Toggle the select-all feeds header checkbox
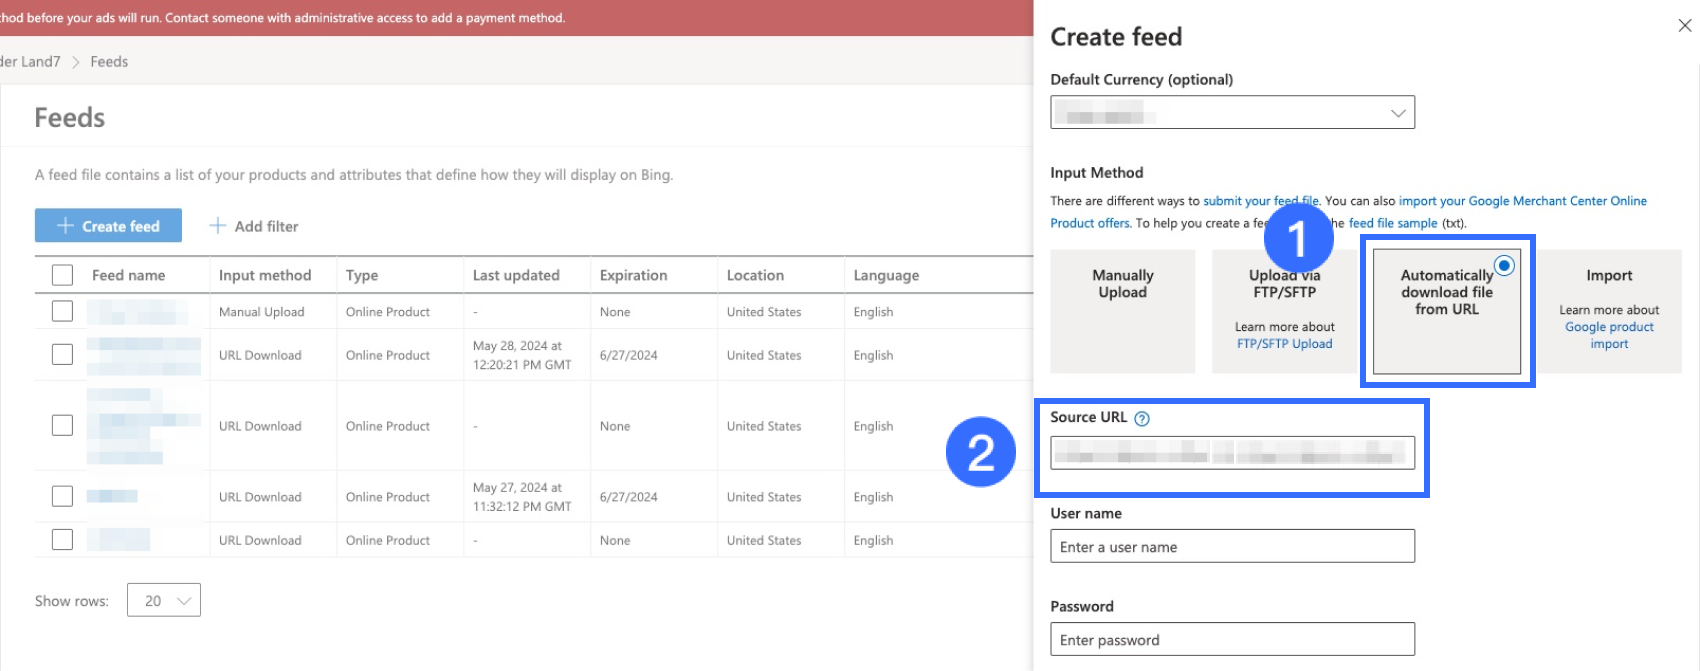This screenshot has height=671, width=1700. pos(62,275)
